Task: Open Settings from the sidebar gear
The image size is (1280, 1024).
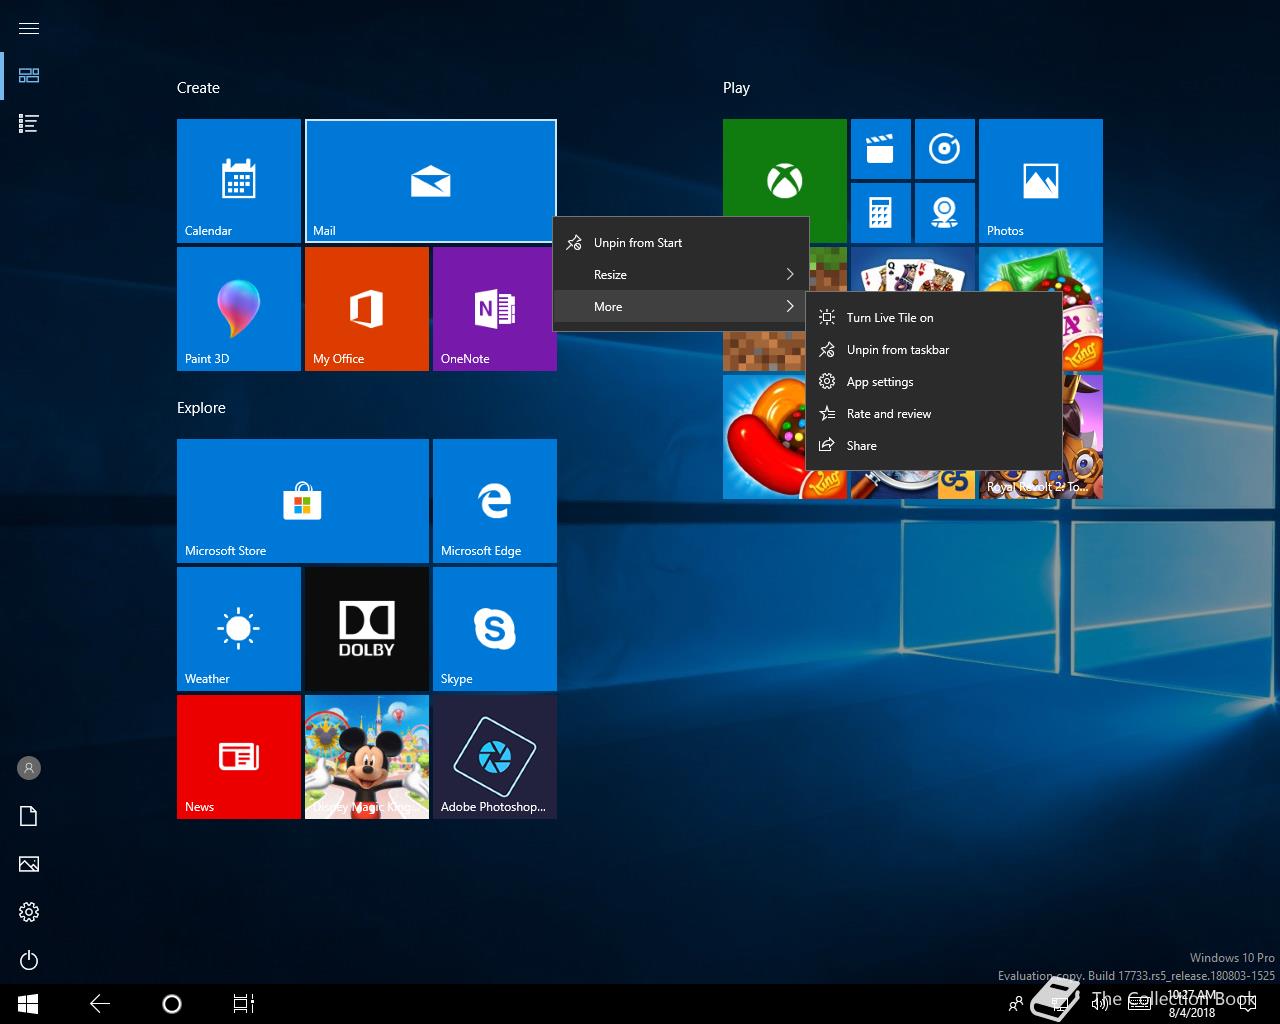Action: 29,912
